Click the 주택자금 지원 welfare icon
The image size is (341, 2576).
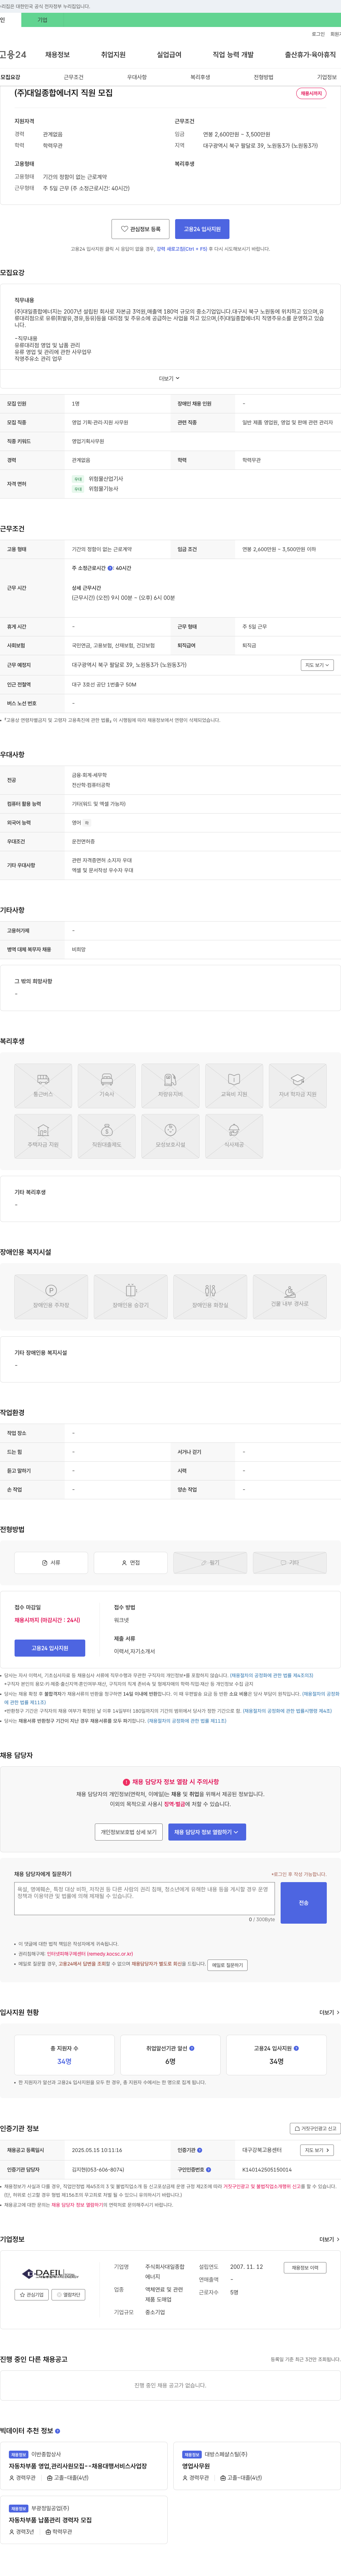[43, 1136]
